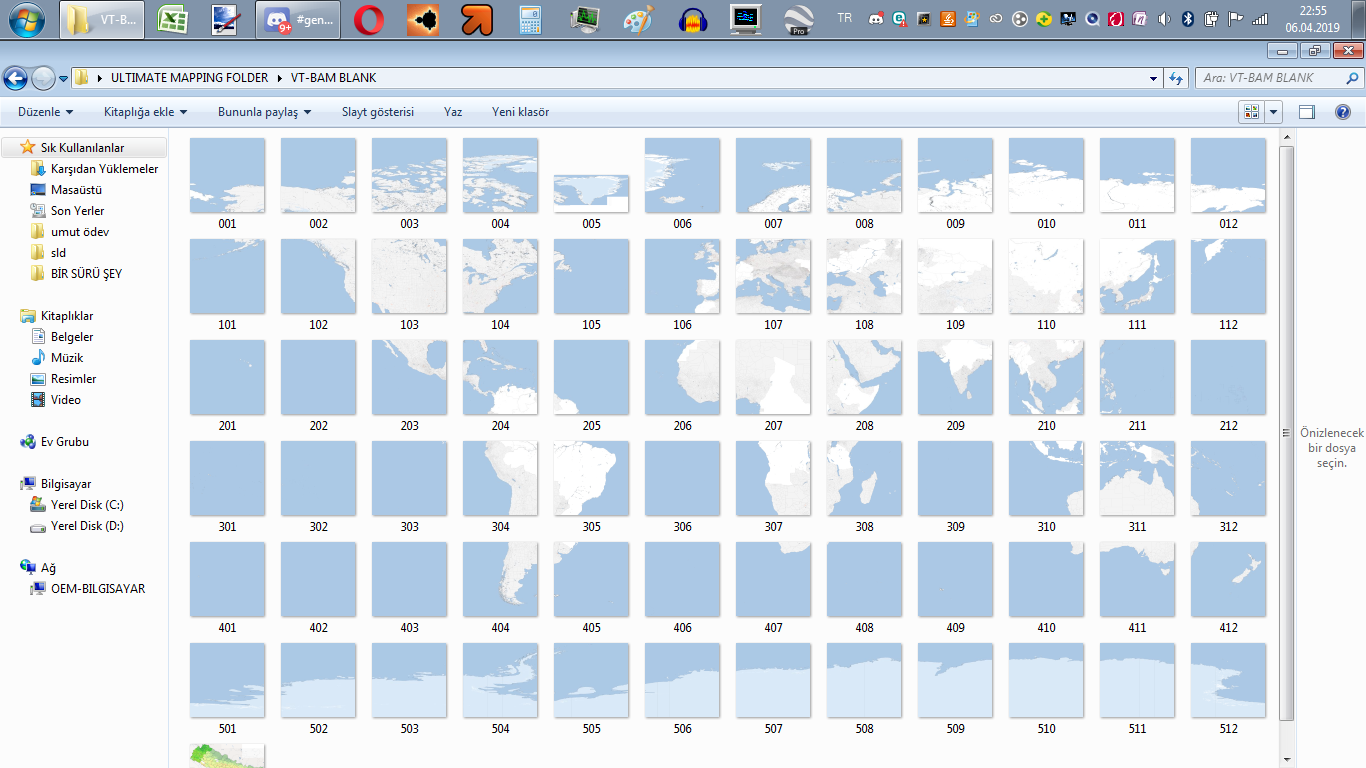Select Kitaplıklar in navigation pane
Screen dimensions: 1366x768
coord(67,316)
